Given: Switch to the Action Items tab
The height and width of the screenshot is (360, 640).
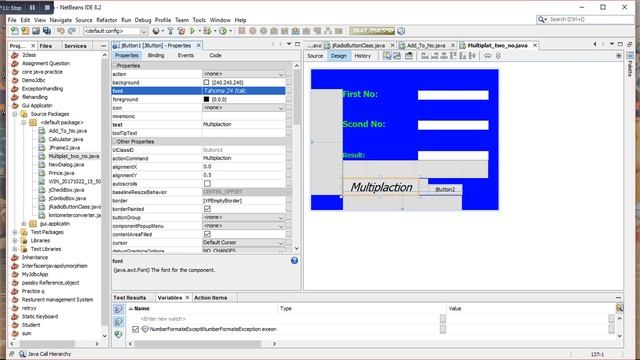Looking at the screenshot, I should [210, 298].
